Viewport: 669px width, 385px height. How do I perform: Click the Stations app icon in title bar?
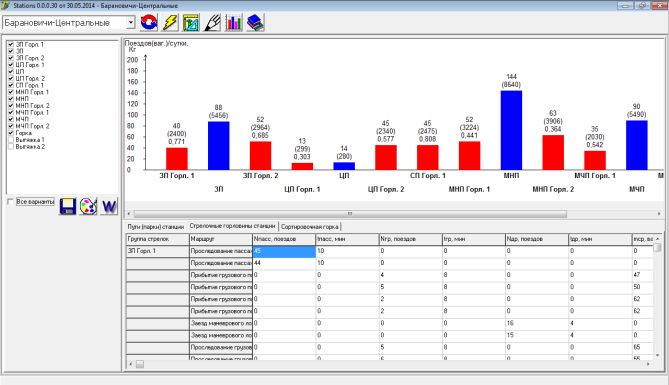pos(6,6)
